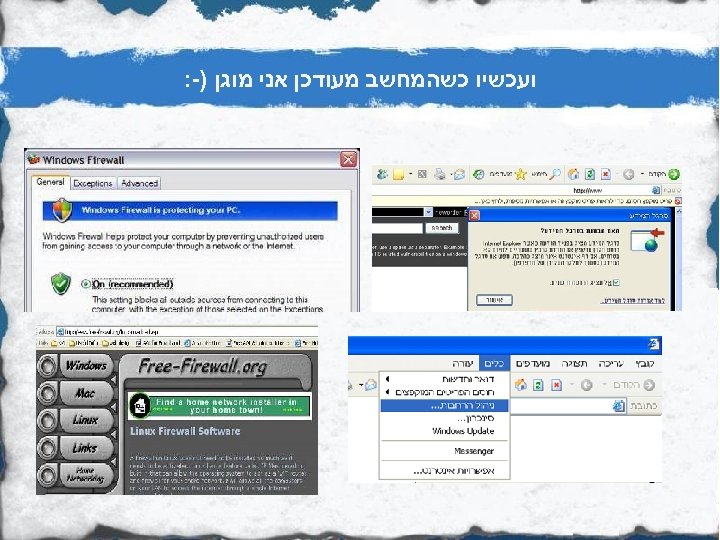Switch to the General tab in Windows Firewall
This screenshot has height=540, width=720.
[x=51, y=182]
